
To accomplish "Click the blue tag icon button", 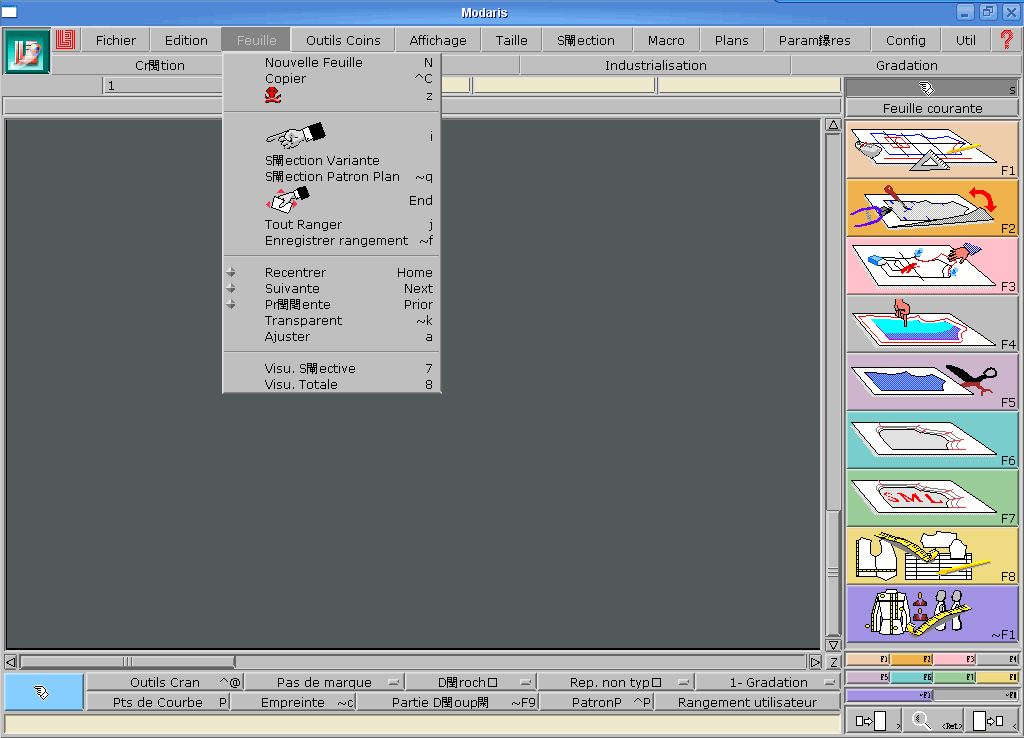I will 44,692.
